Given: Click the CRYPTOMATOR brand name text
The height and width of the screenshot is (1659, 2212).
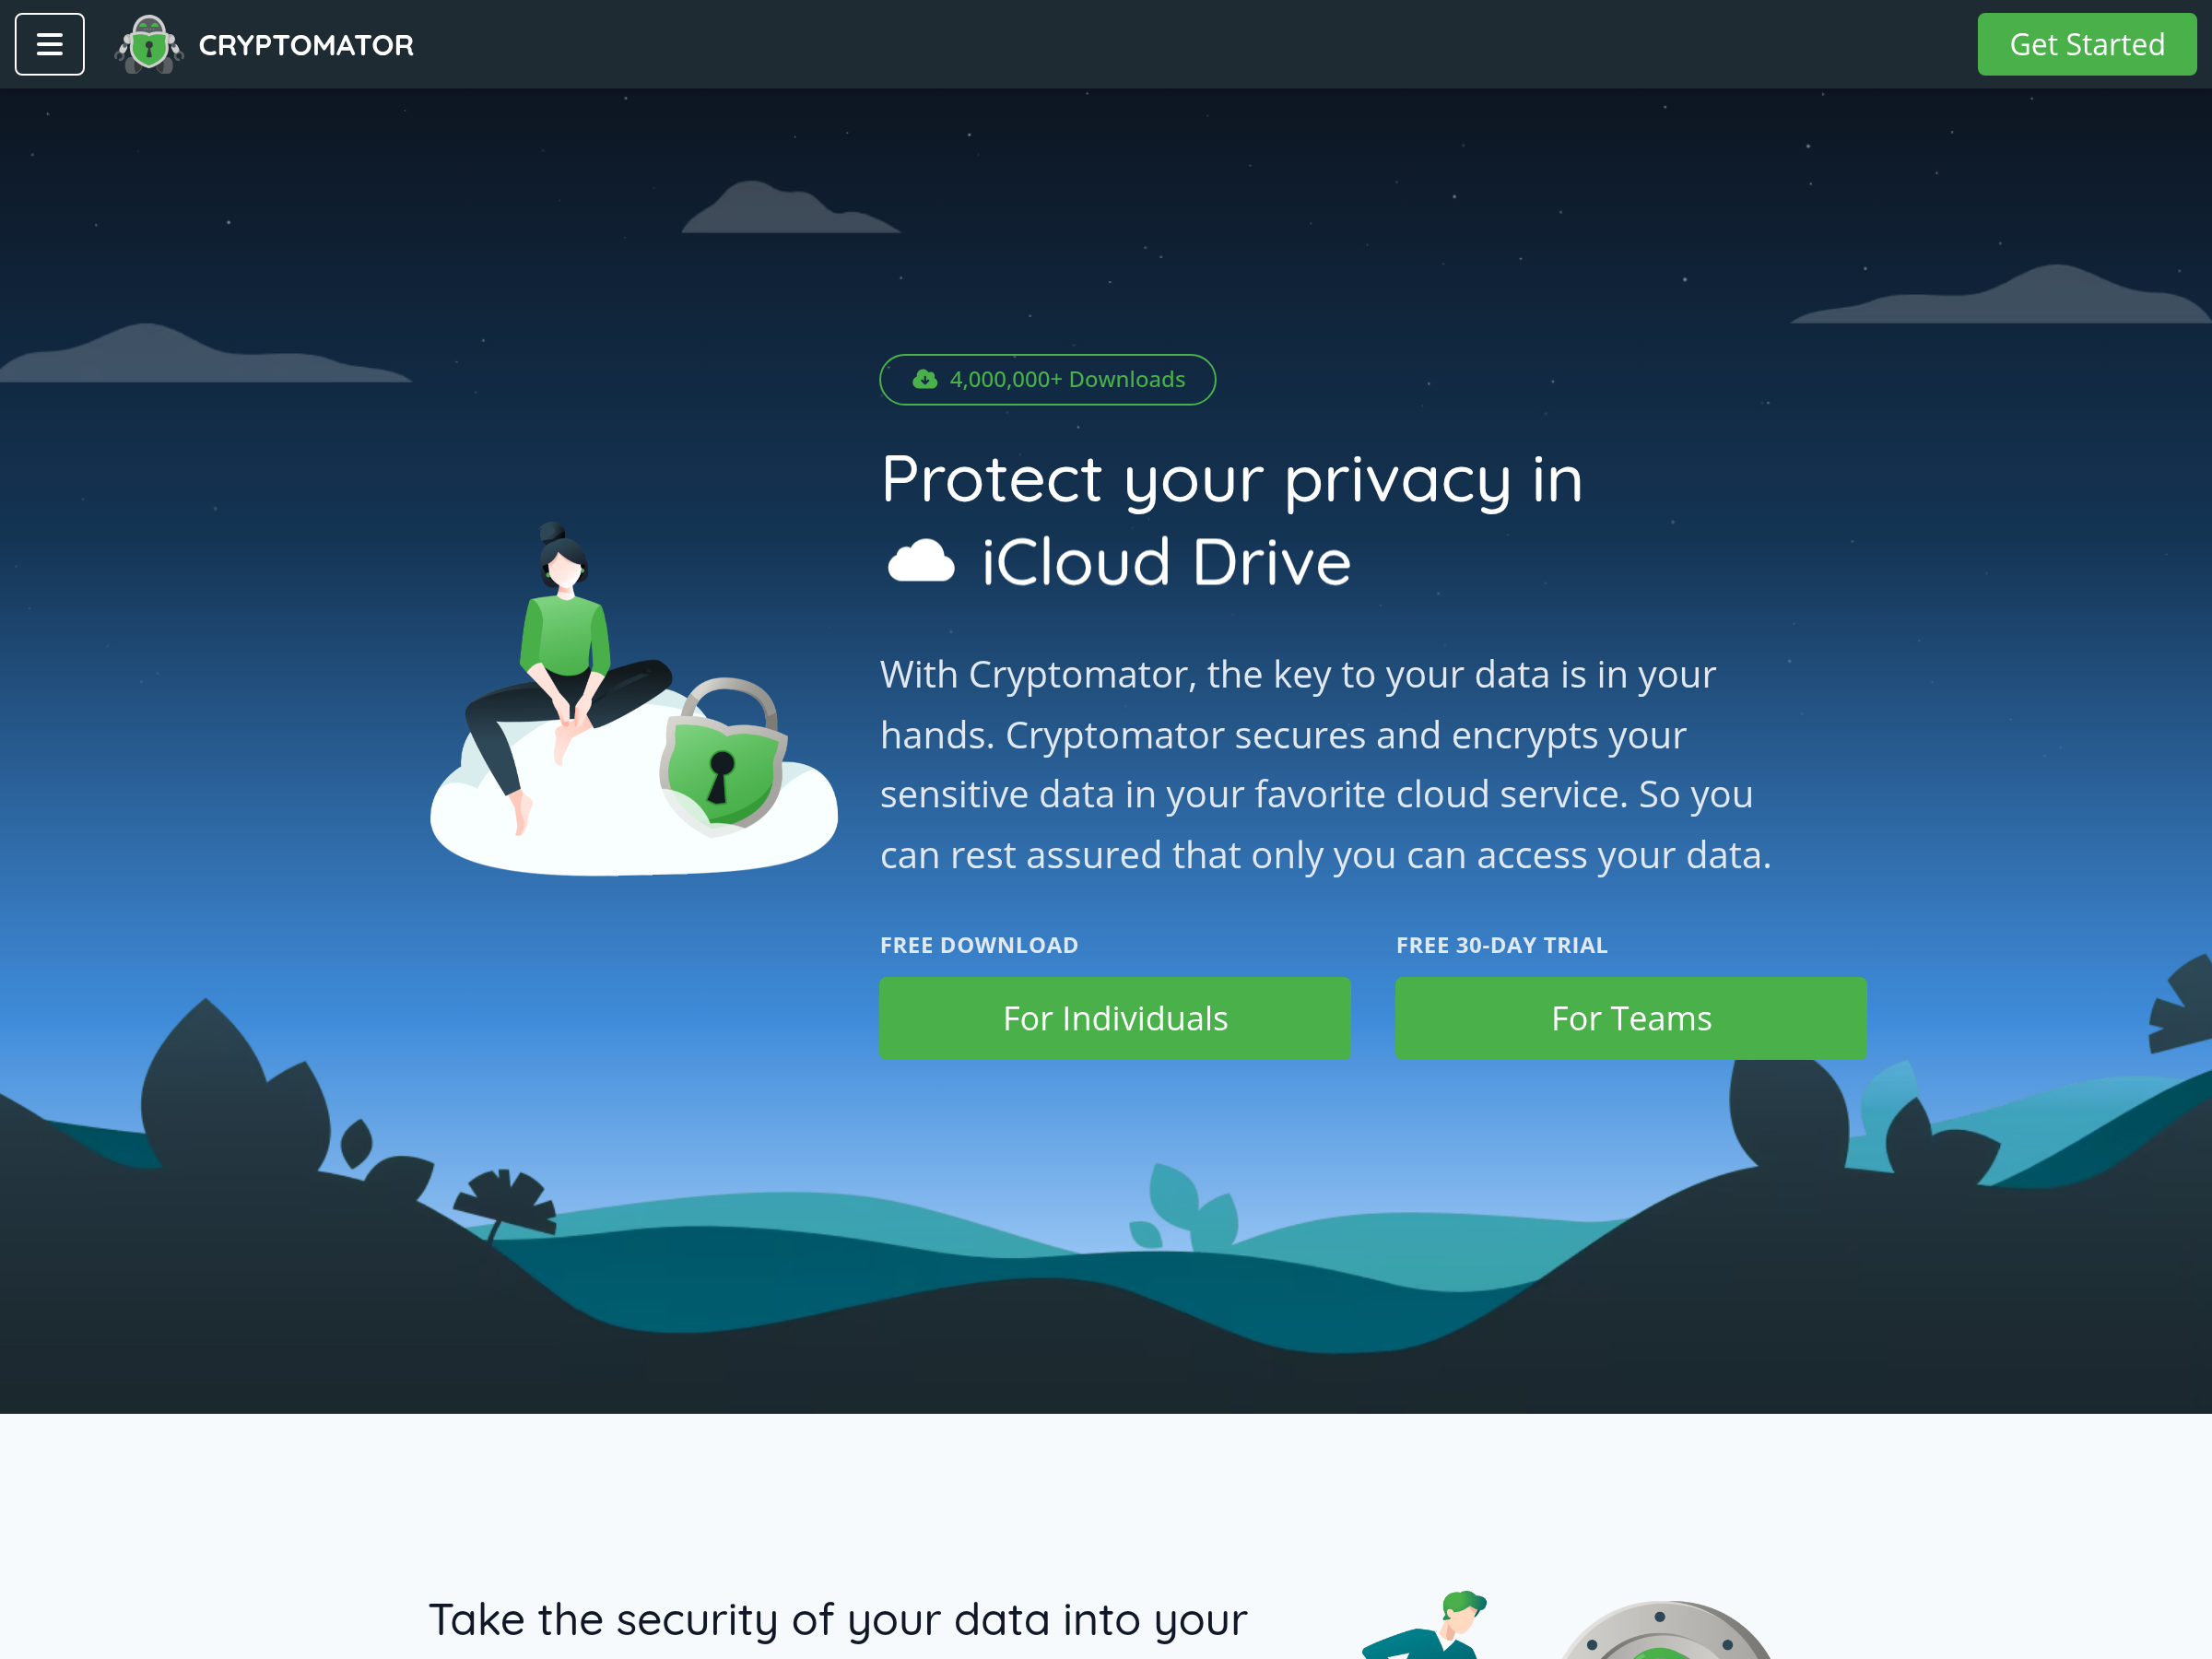Looking at the screenshot, I should [305, 45].
